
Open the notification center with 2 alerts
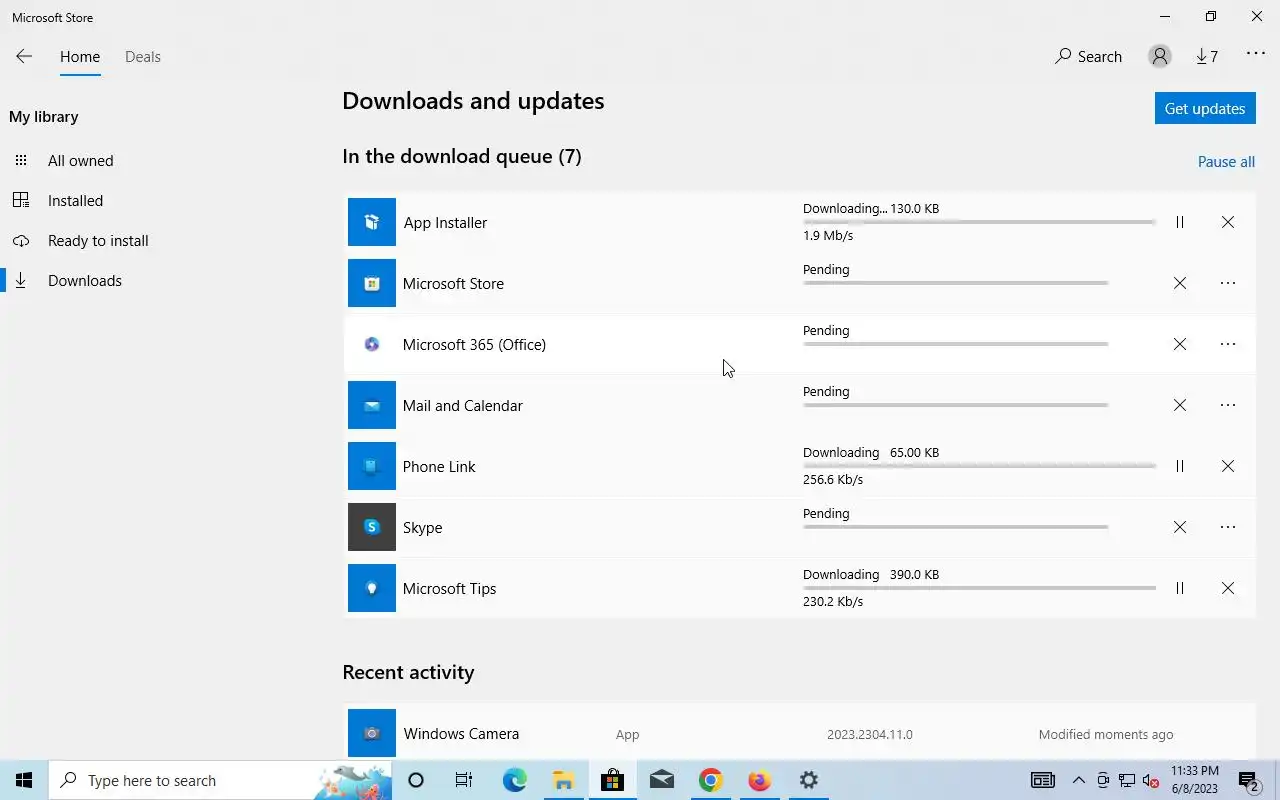[1249, 780]
